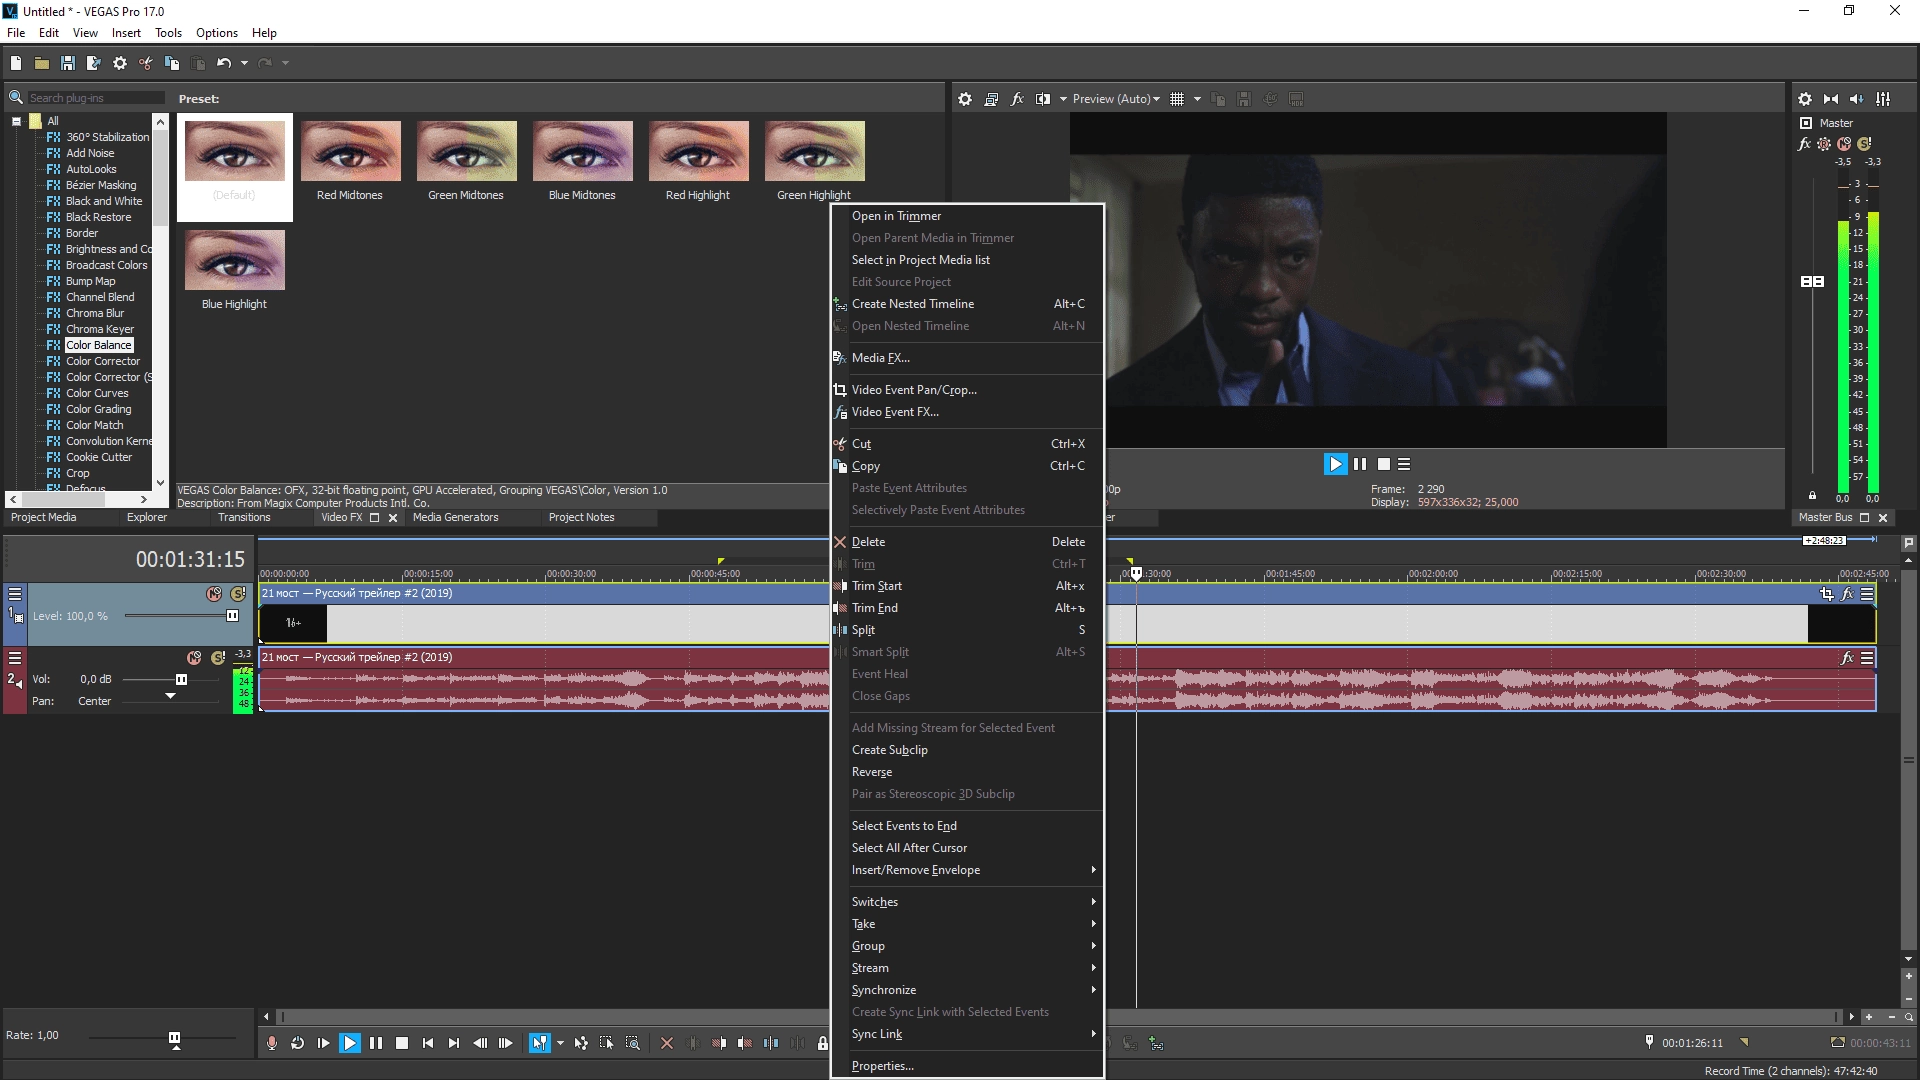Open the overlays grid dropdown arrow
Image resolution: width=1920 pixels, height=1080 pixels.
pyautogui.click(x=1197, y=99)
